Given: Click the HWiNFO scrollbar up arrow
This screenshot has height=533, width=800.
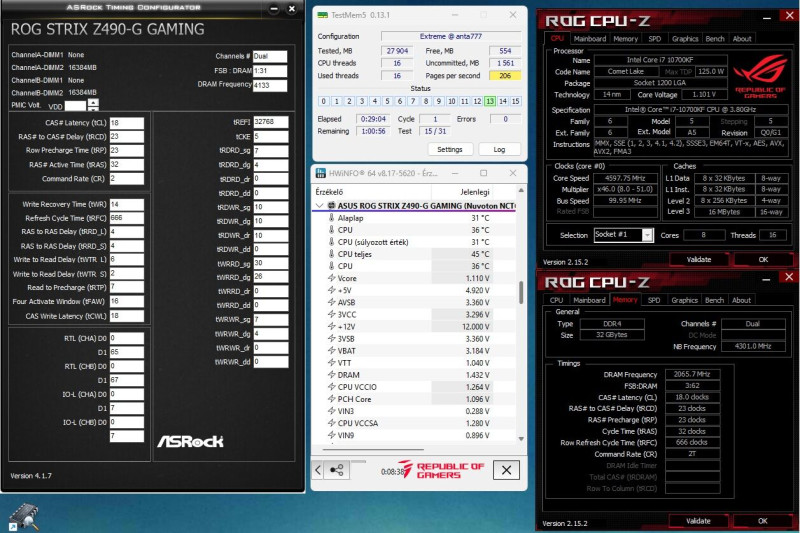Looking at the screenshot, I should (521, 190).
